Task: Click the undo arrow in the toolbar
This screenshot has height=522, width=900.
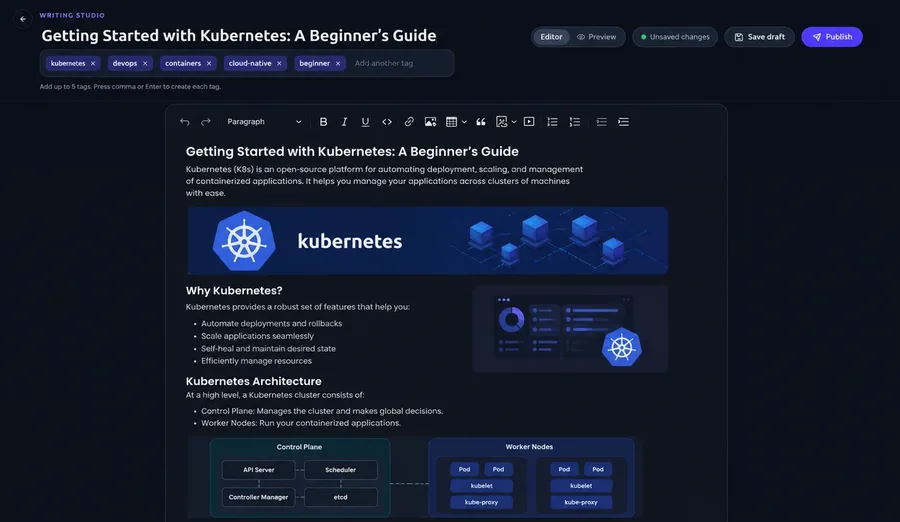Action: [184, 122]
